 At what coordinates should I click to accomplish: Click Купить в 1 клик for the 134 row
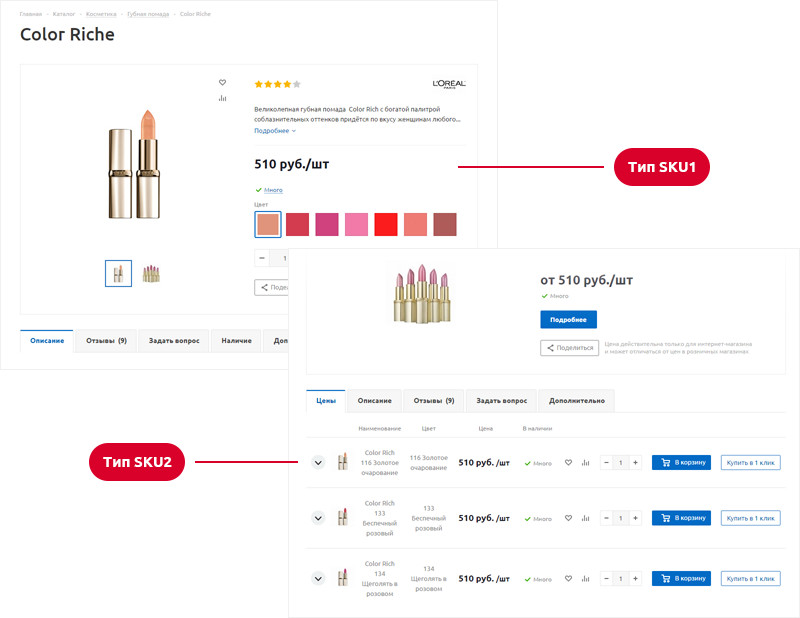[x=750, y=579]
